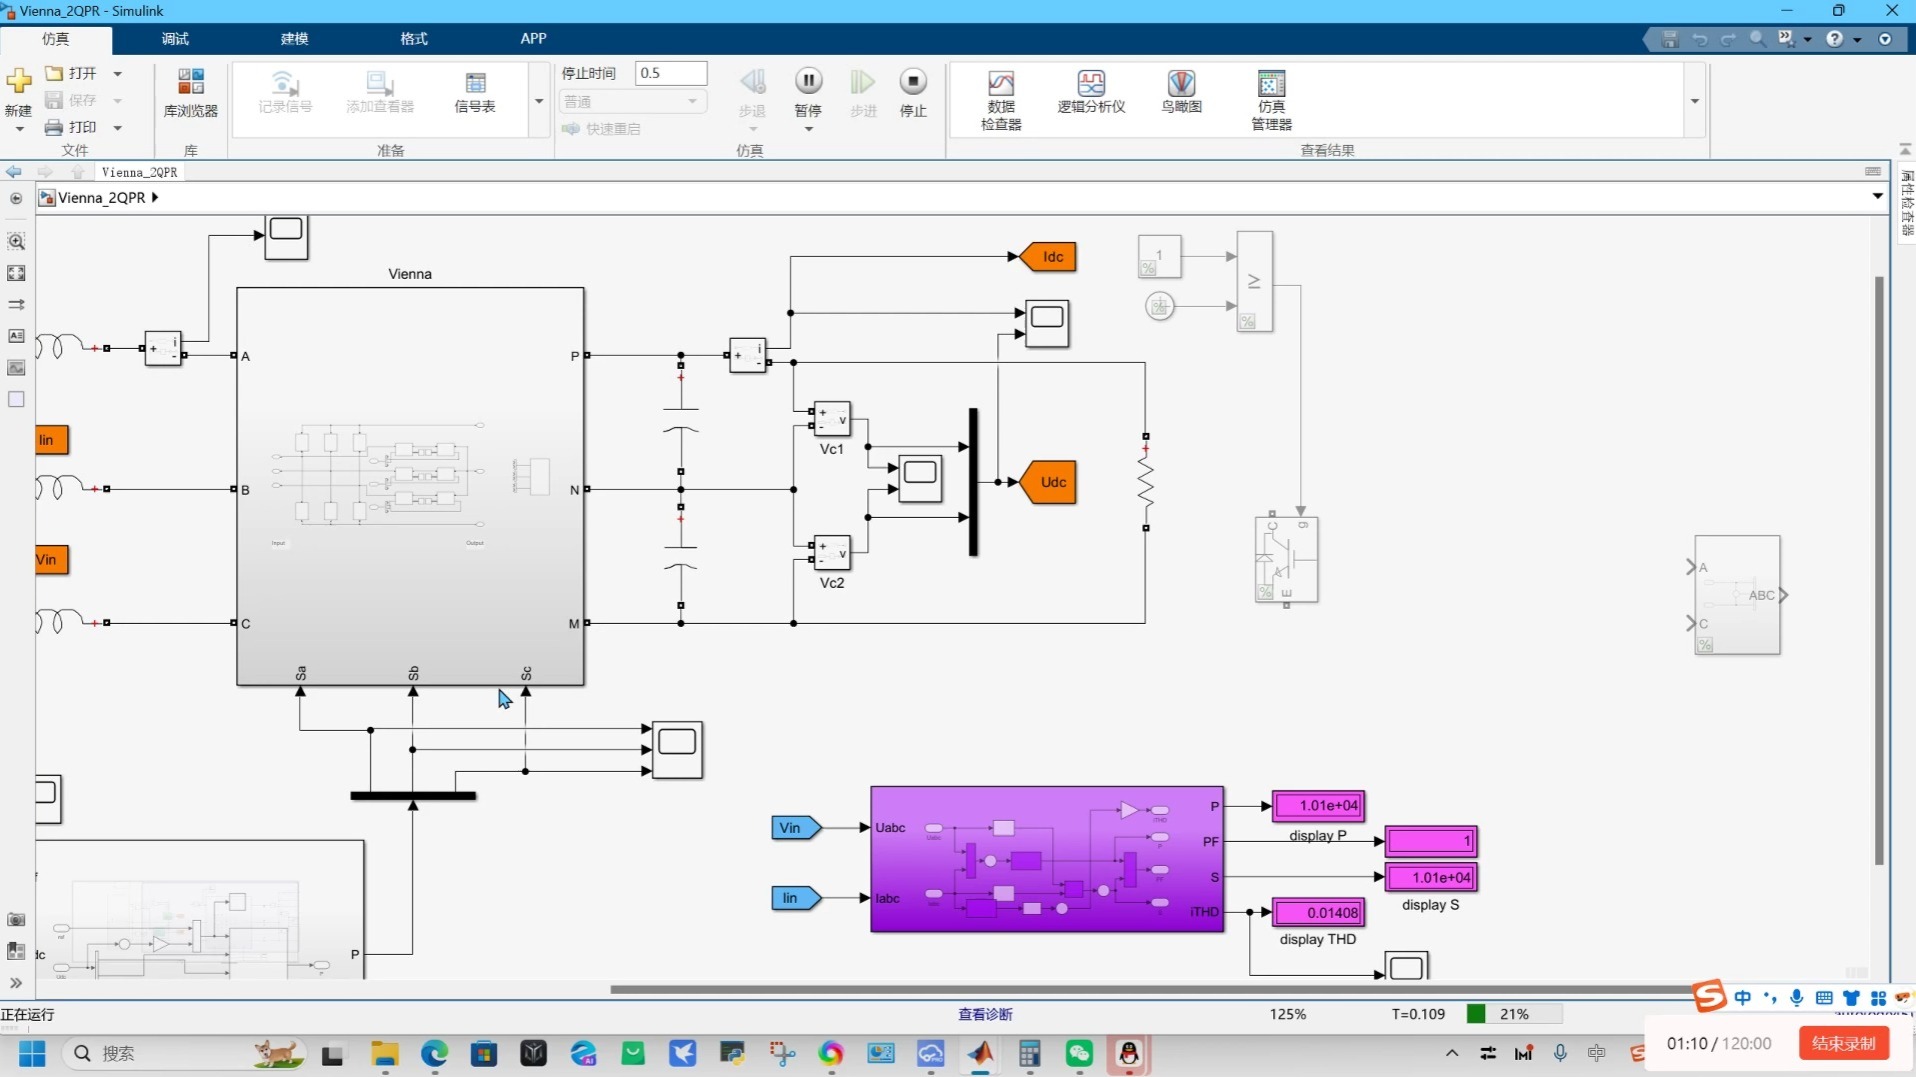Screen dimensions: 1916x1077
Task: Open the Signal Table (信号表)
Action: [x=475, y=93]
